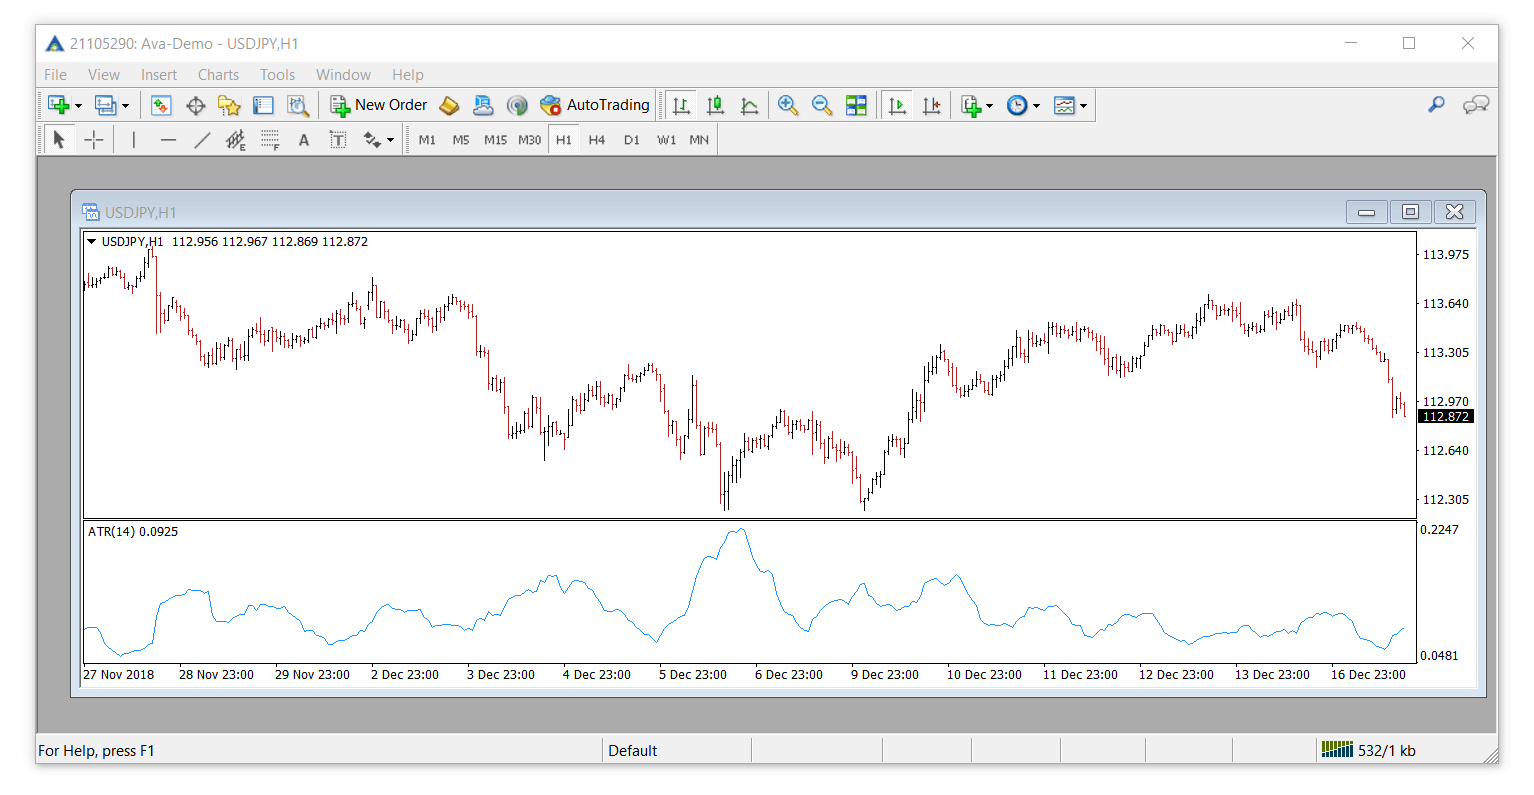The height and width of the screenshot is (795, 1534).
Task: Open the Signals radio-wave icon
Action: pyautogui.click(x=517, y=105)
